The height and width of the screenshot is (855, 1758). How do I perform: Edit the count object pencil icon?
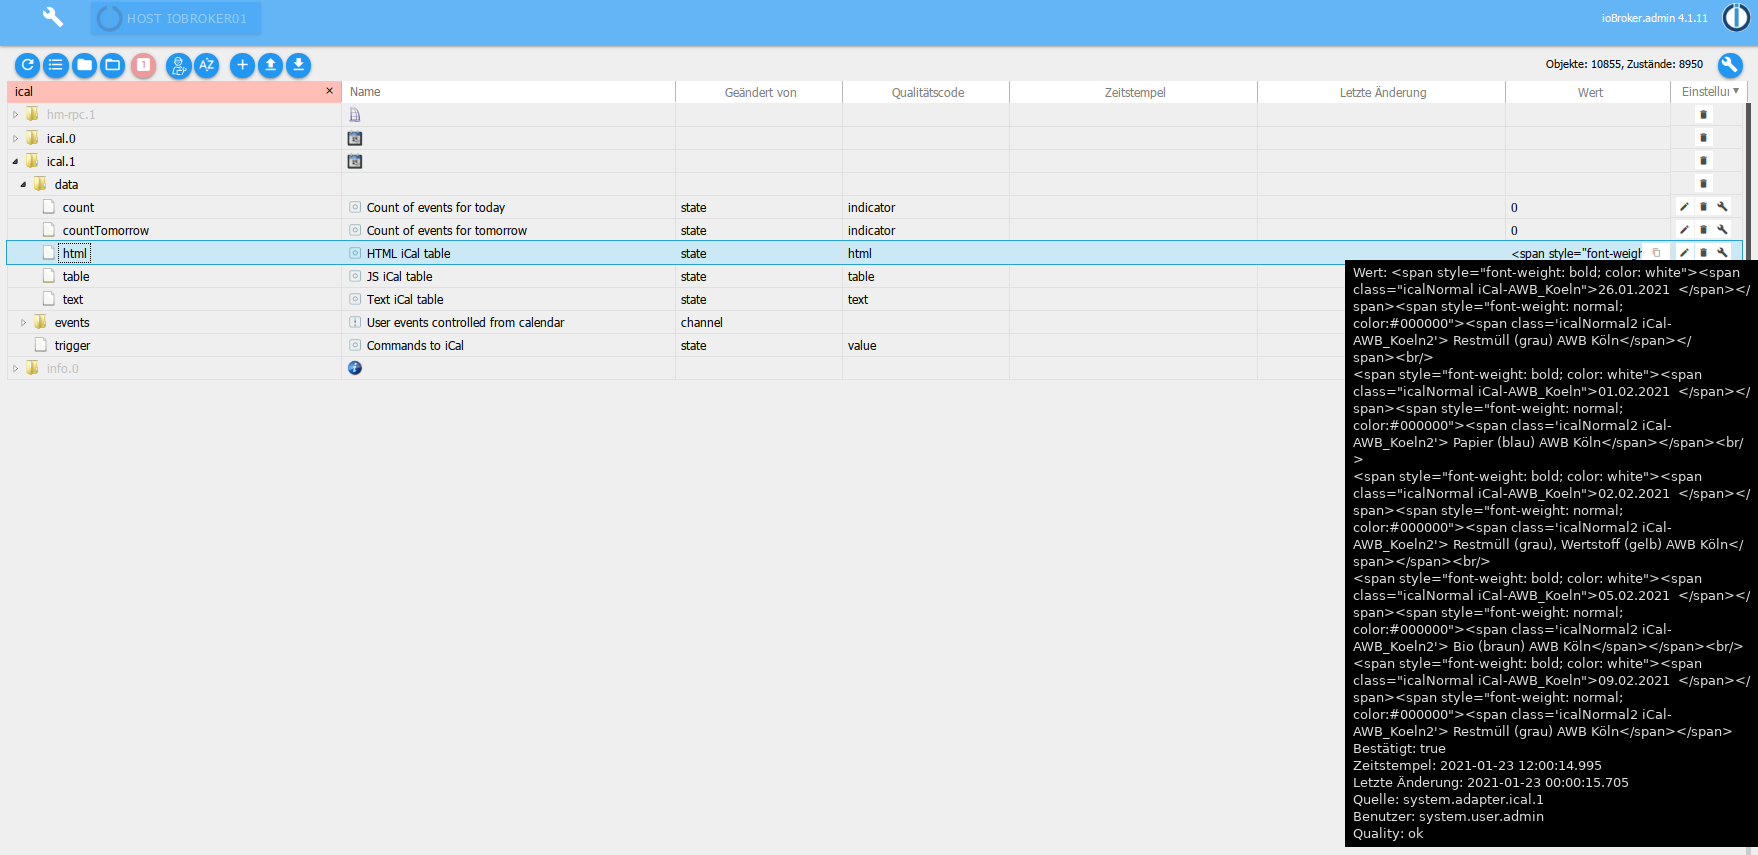(x=1685, y=207)
